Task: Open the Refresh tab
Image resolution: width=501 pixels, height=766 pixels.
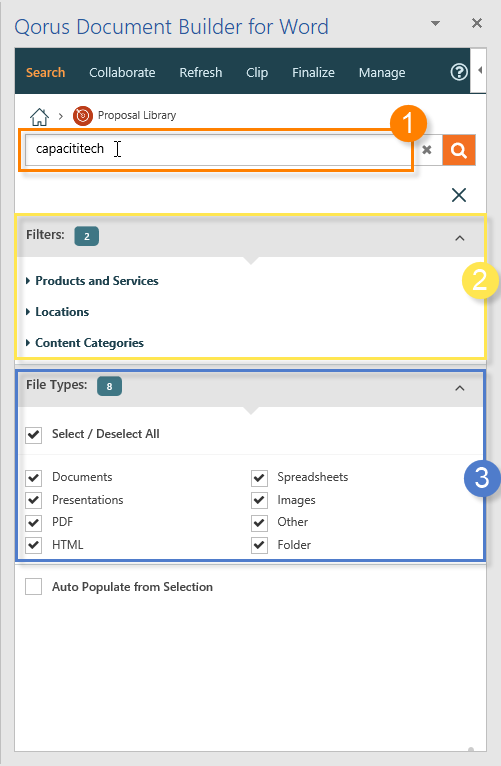Action: coord(201,72)
